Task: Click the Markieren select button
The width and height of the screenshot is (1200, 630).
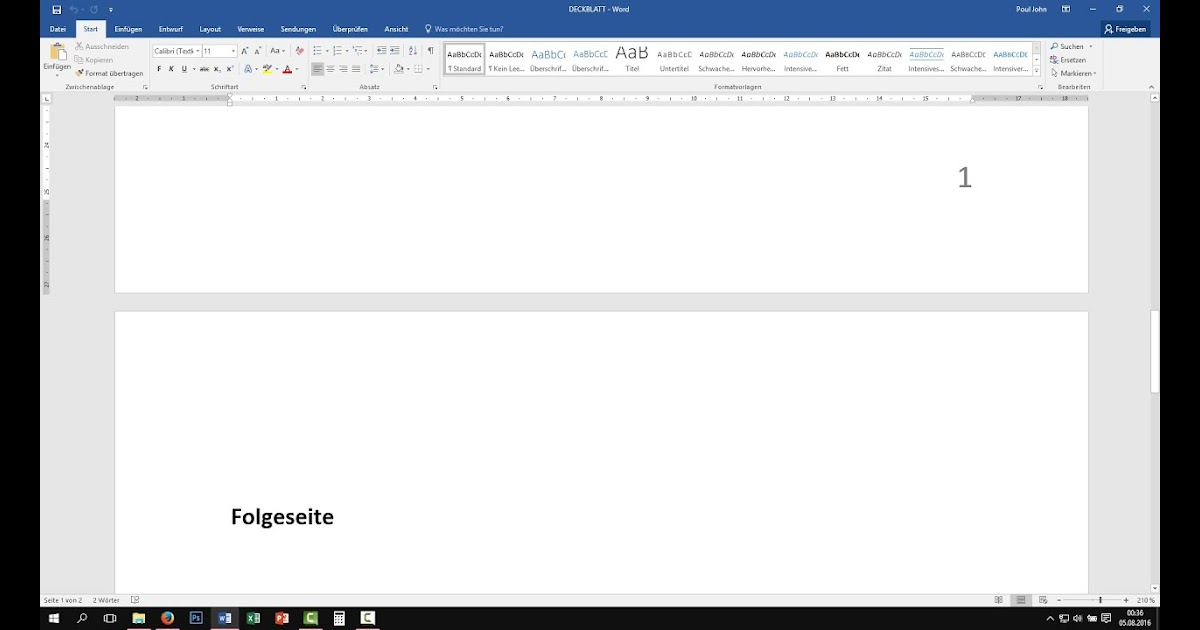Action: click(1073, 73)
